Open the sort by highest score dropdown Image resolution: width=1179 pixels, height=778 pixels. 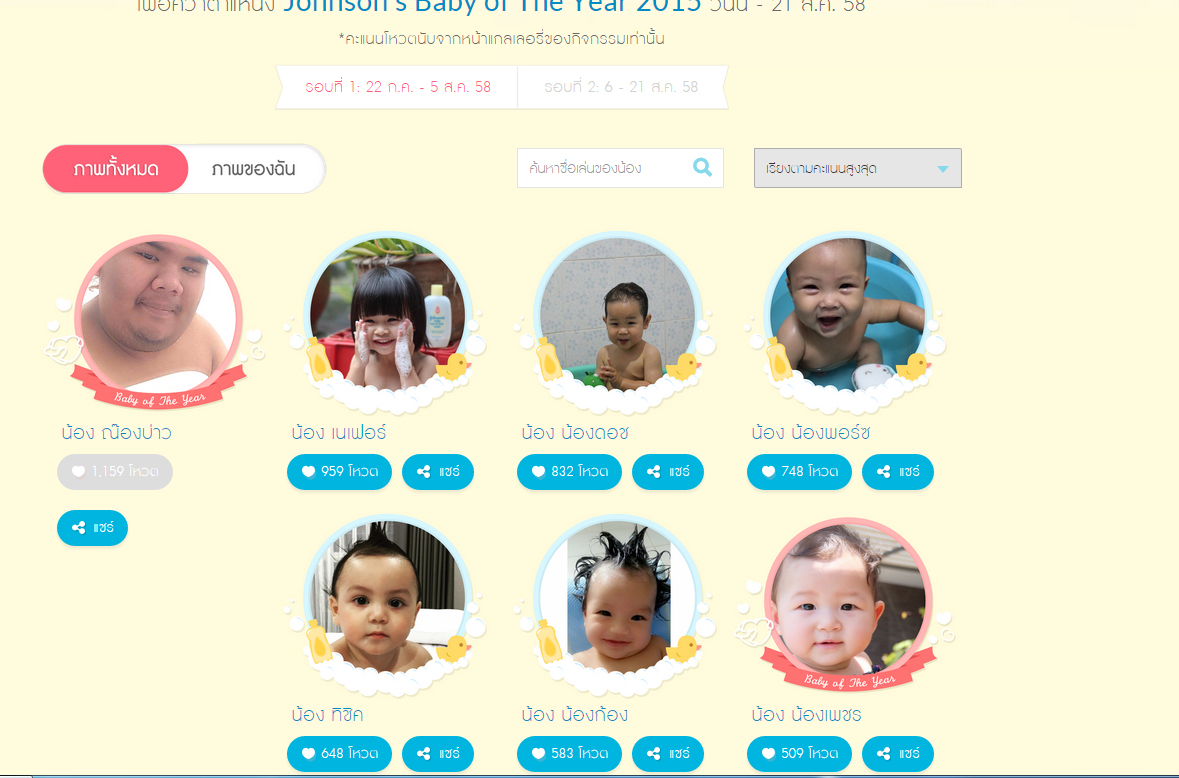858,168
